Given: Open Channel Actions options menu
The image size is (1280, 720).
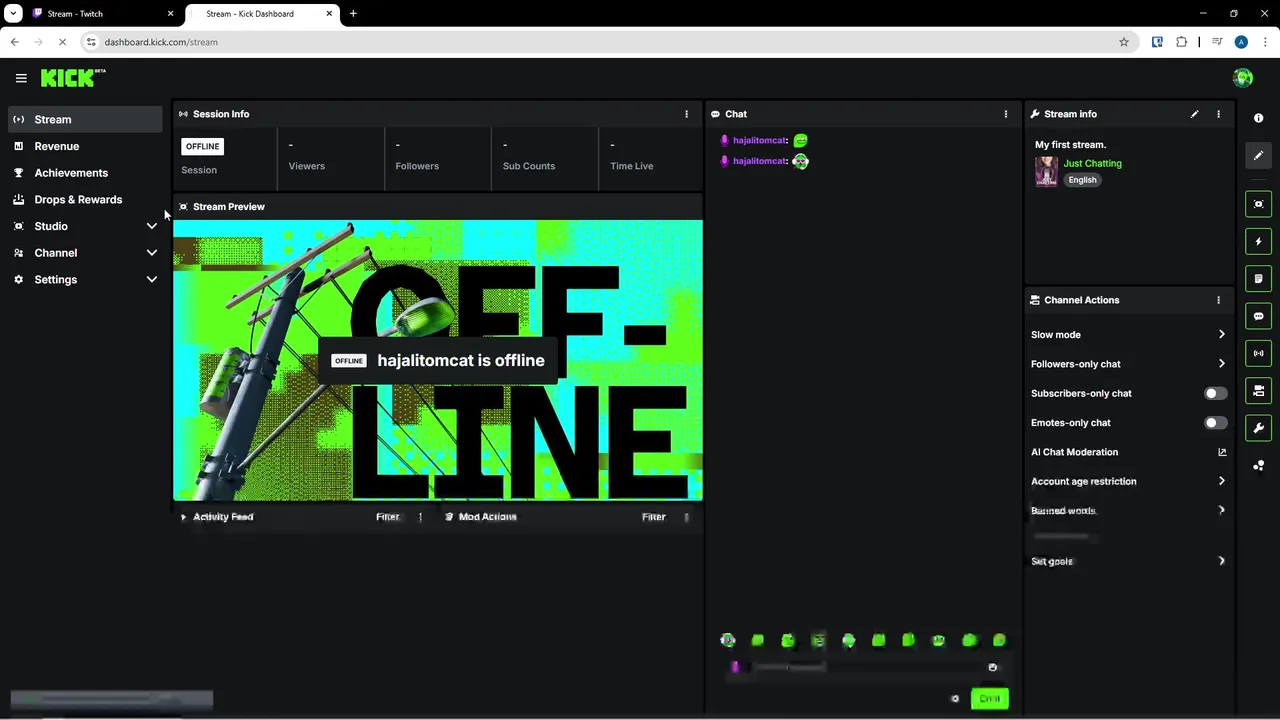Looking at the screenshot, I should (1218, 300).
